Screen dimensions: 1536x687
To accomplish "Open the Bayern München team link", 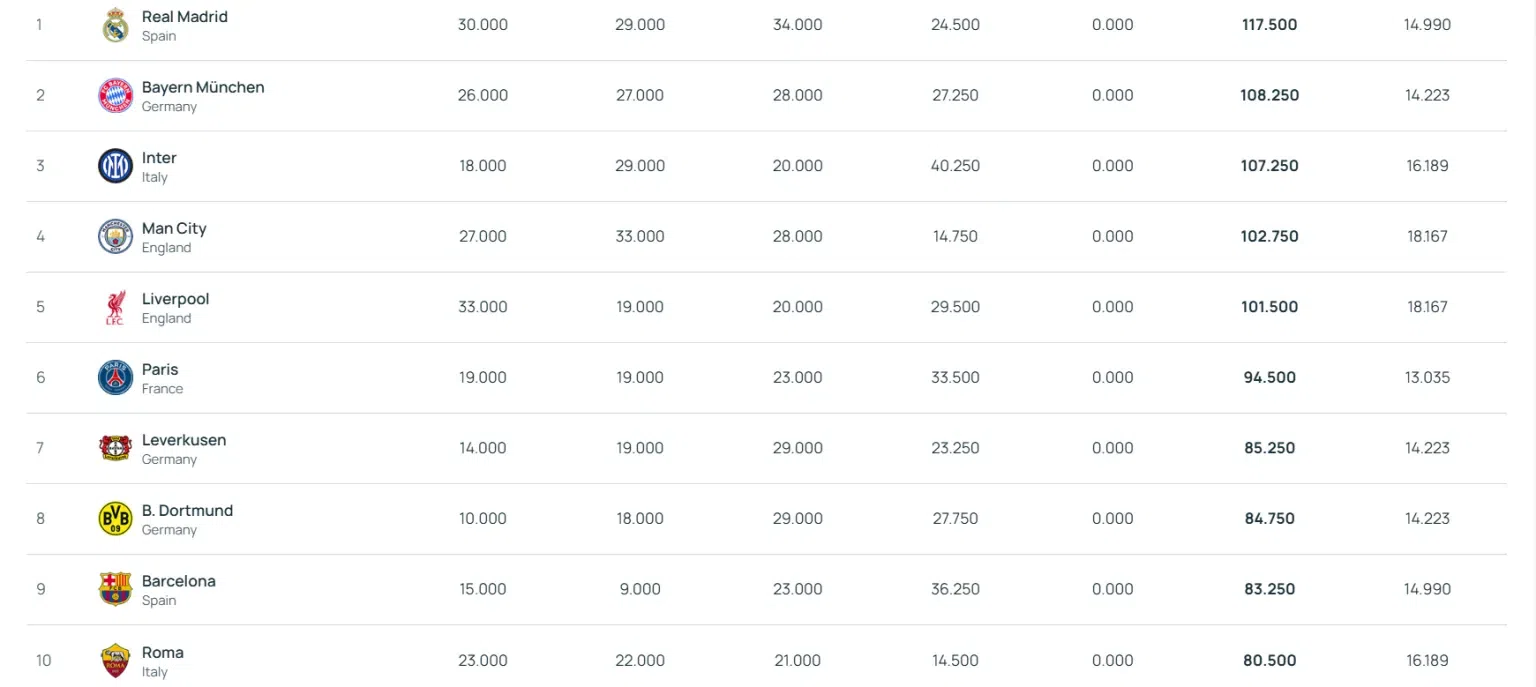I will tap(203, 87).
